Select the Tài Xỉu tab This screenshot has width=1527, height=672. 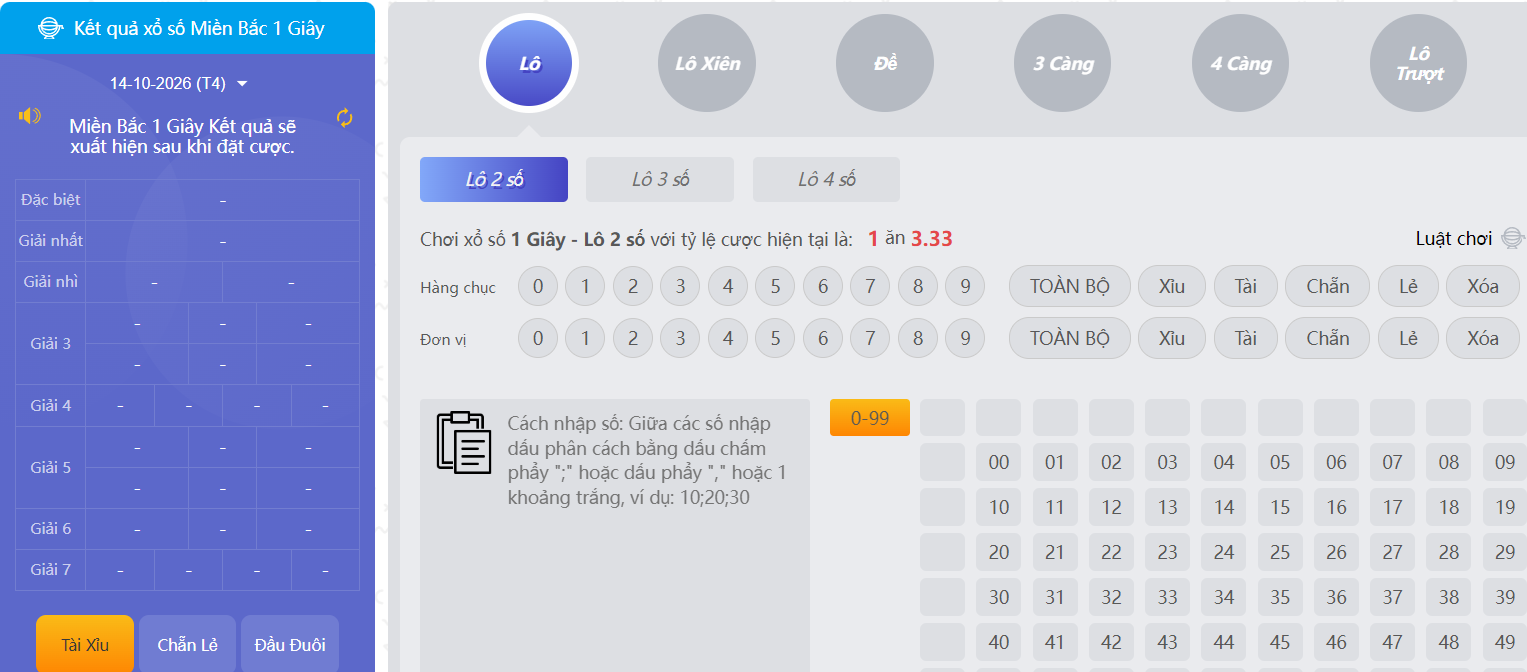click(x=85, y=644)
